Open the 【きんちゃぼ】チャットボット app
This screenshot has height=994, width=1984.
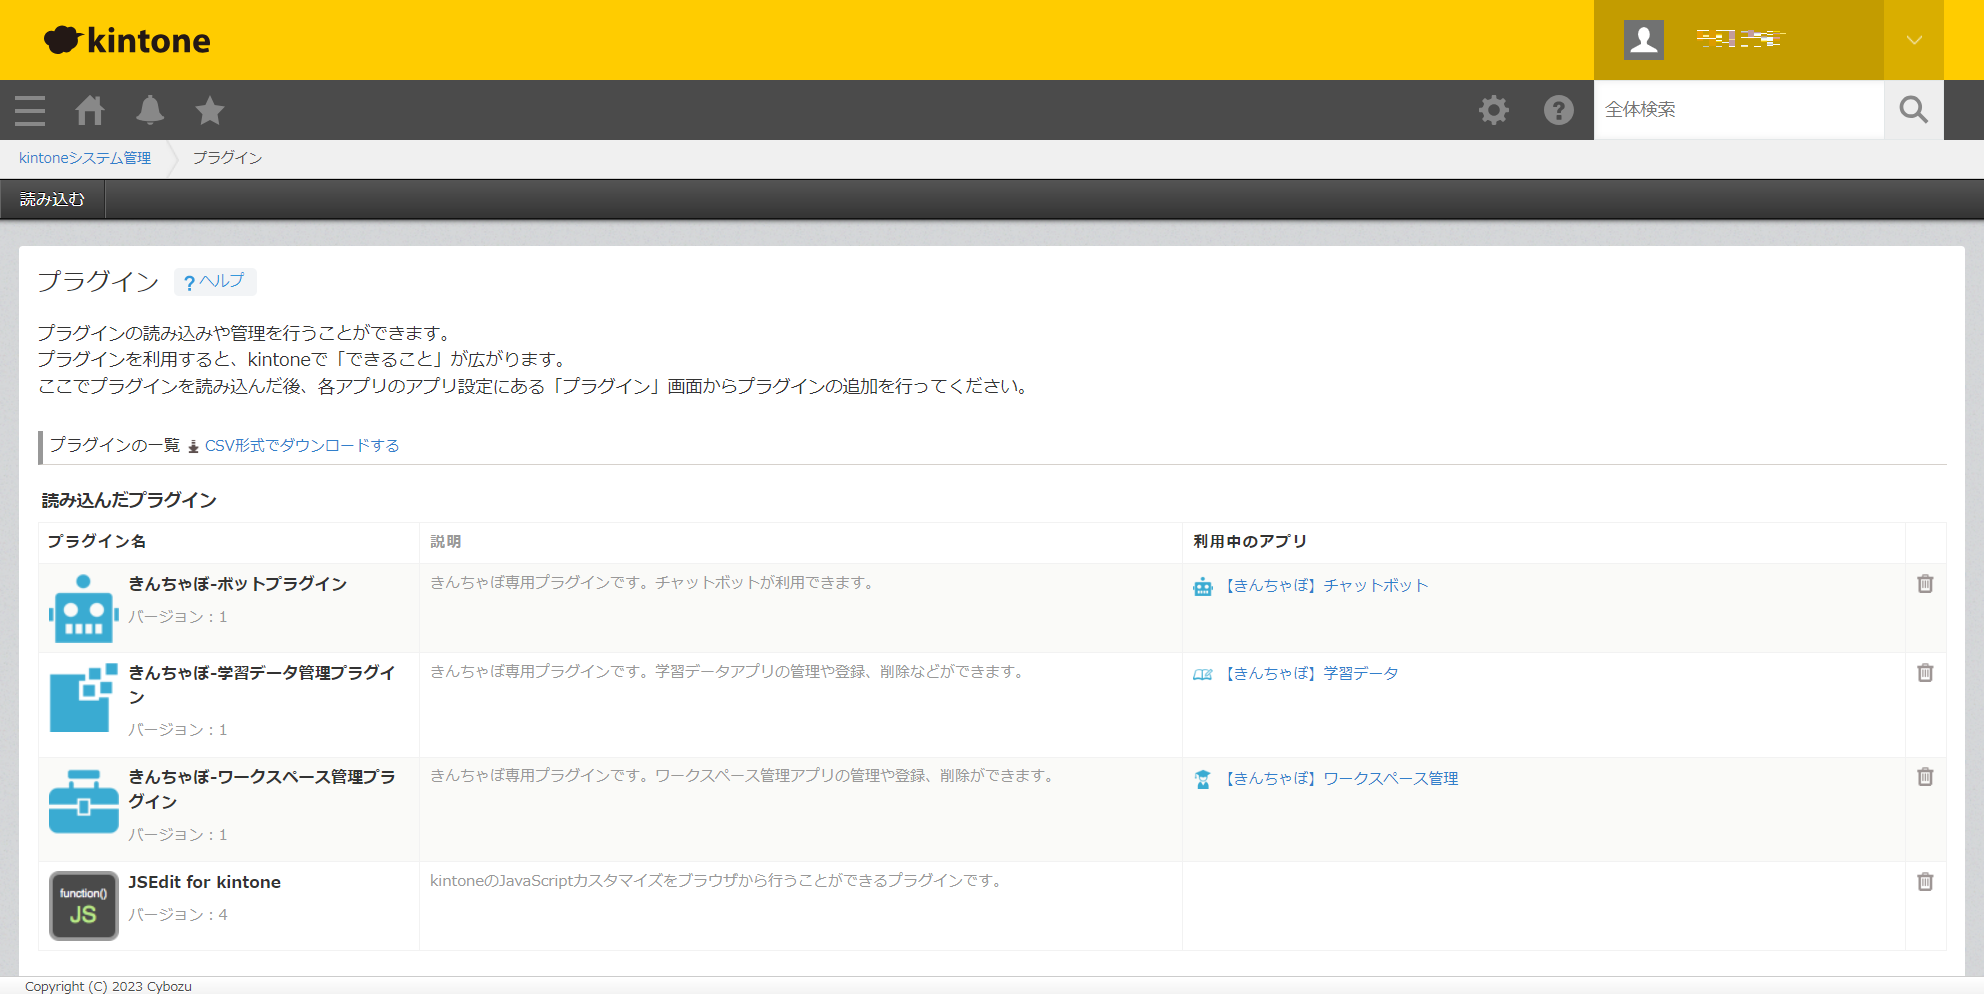1326,586
